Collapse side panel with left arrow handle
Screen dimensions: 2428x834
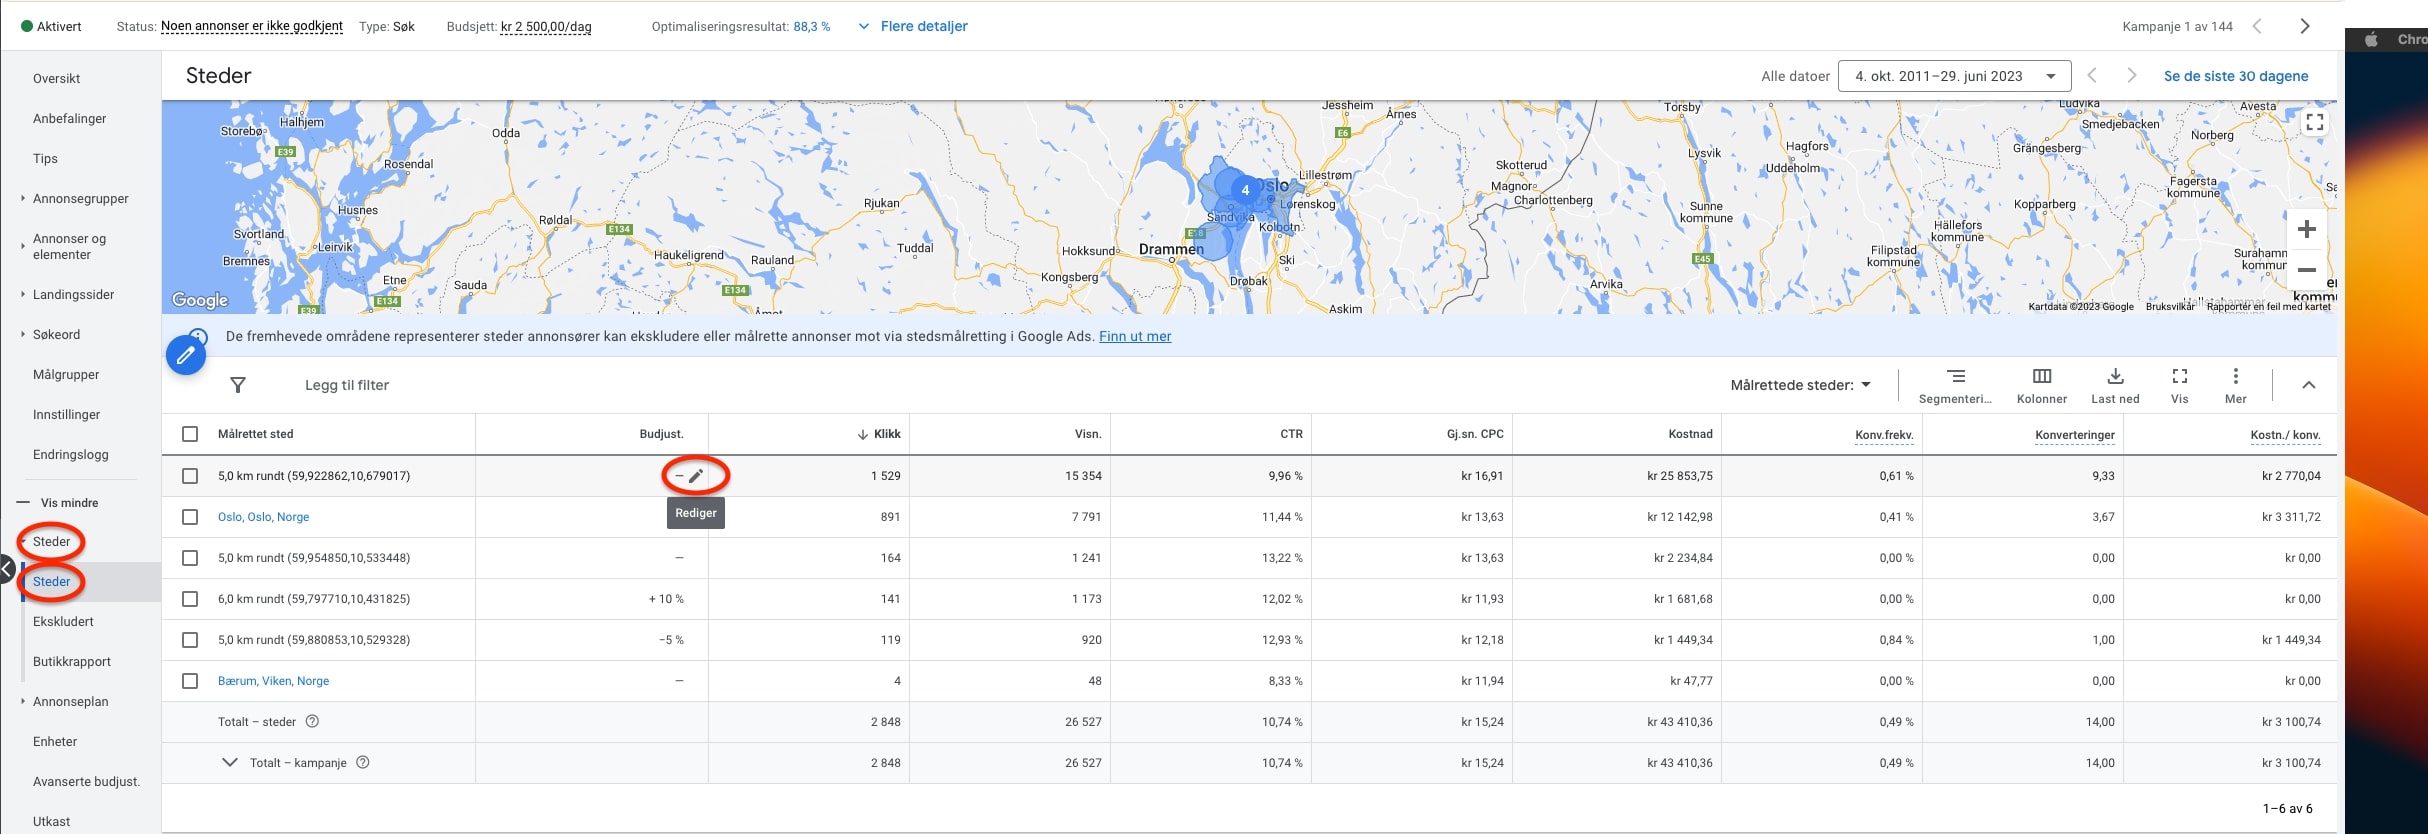(x=7, y=571)
